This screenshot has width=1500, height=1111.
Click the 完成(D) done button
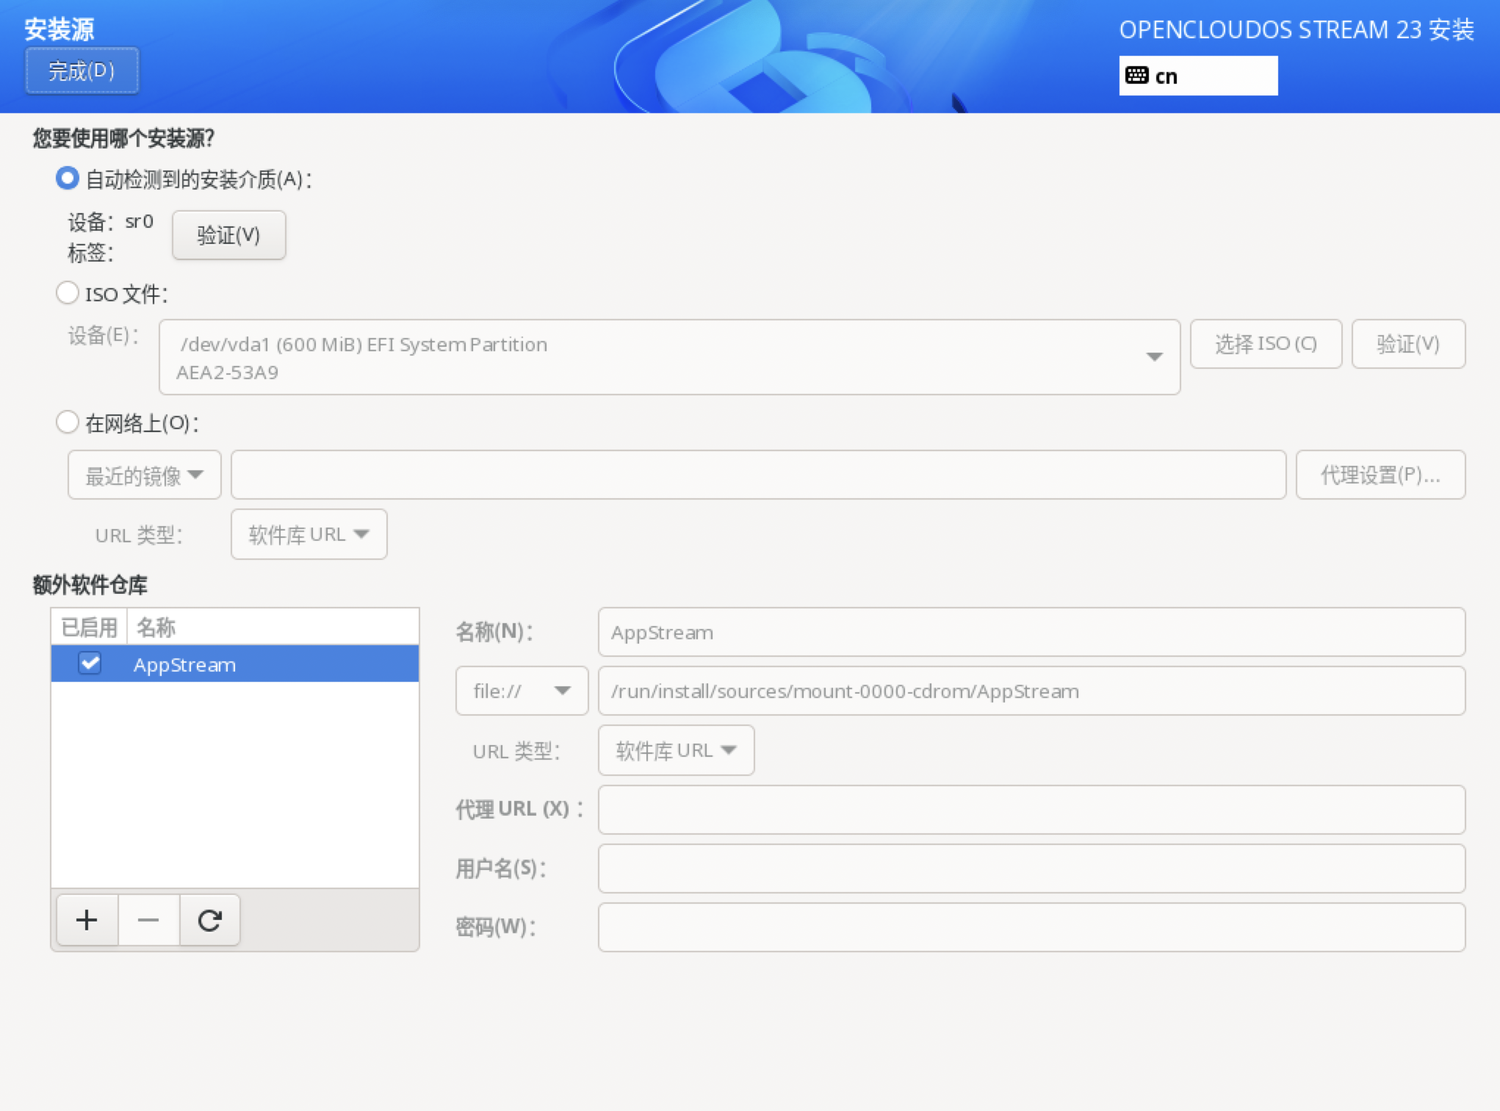(82, 71)
